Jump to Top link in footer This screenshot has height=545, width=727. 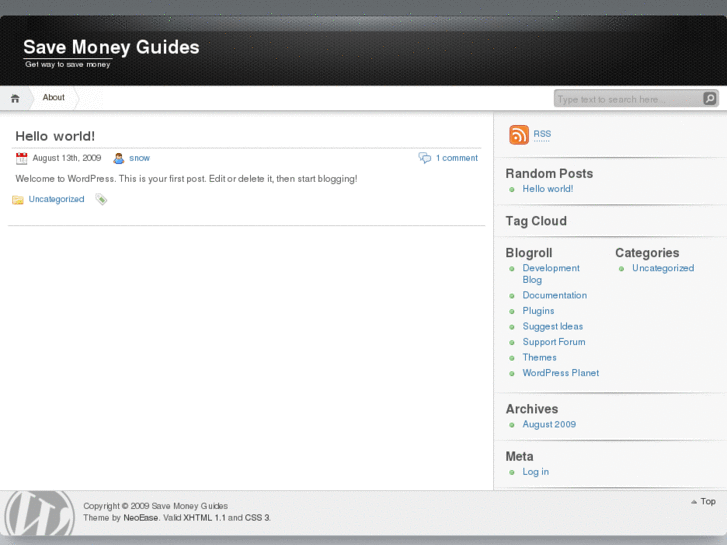click(x=708, y=501)
